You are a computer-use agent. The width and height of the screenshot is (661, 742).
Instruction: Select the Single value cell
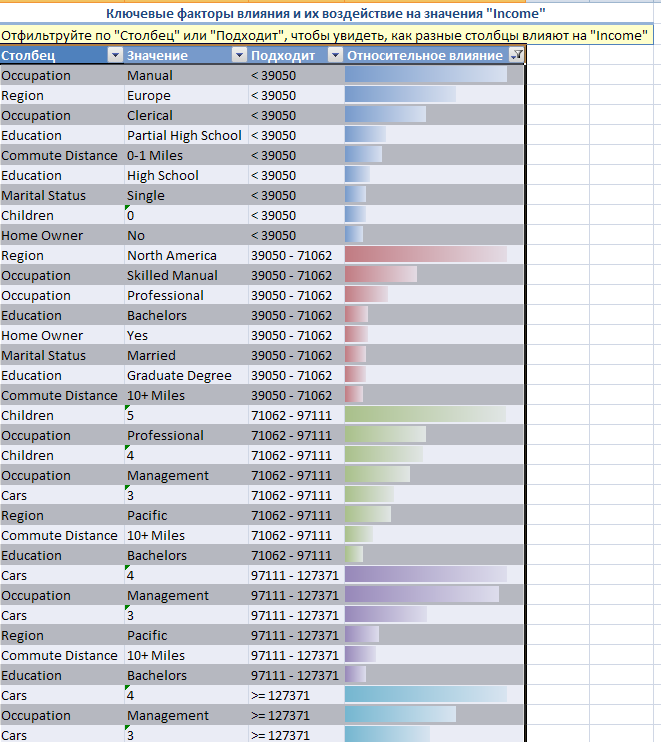186,195
